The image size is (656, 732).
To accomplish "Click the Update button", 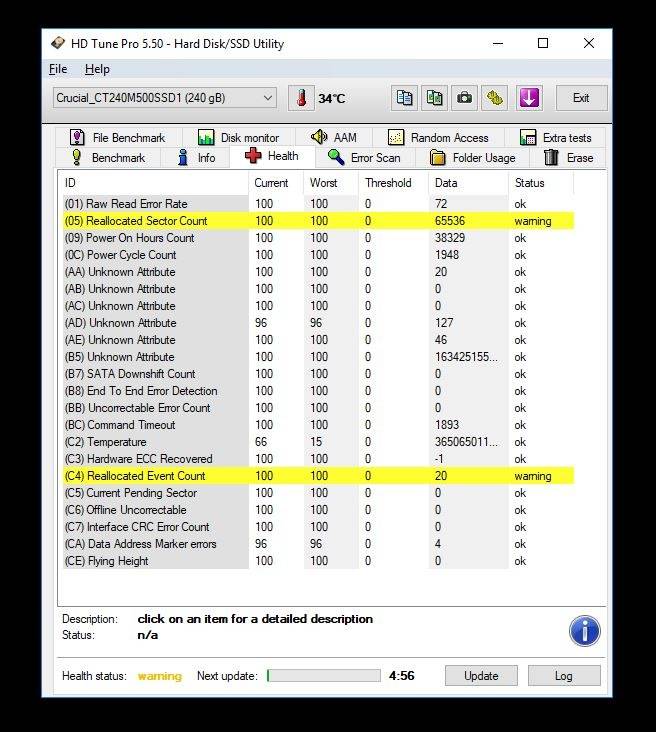I will coord(481,676).
